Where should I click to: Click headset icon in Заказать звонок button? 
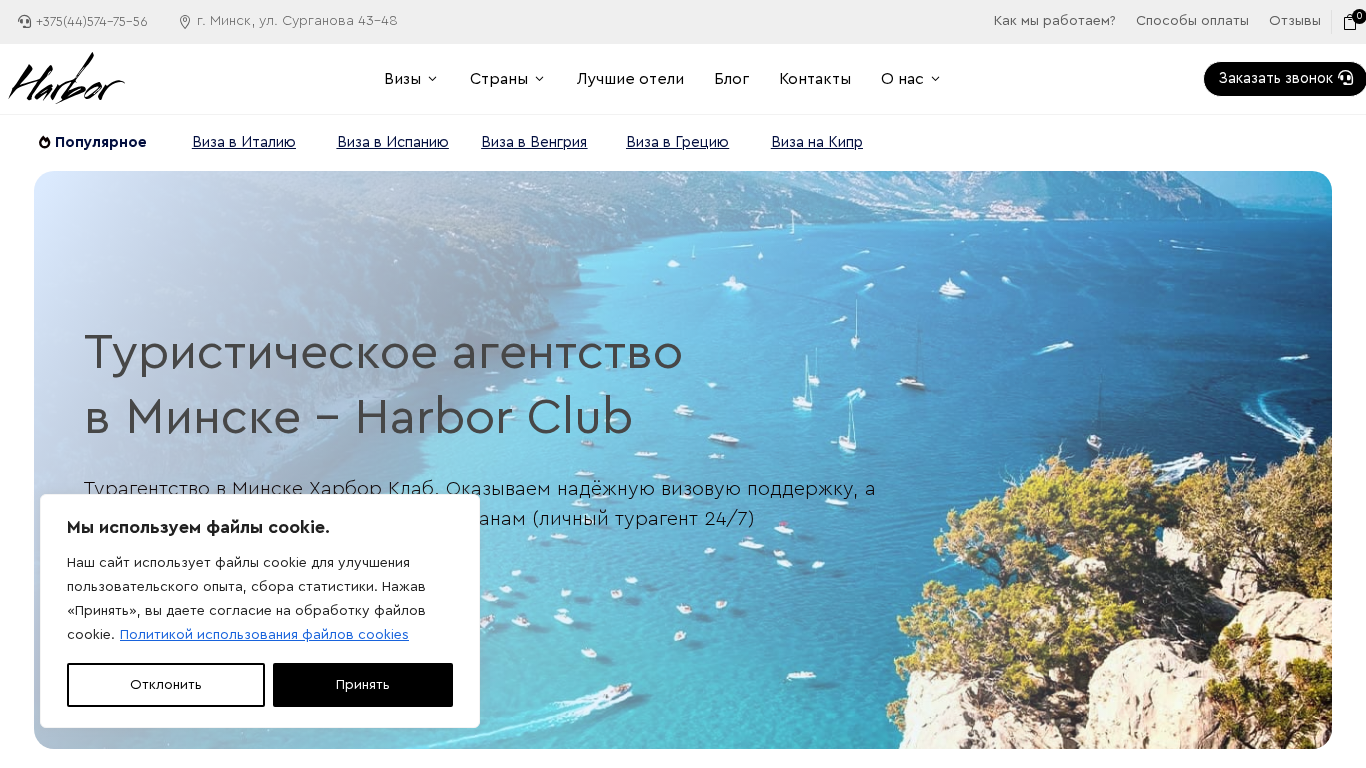click(x=1345, y=78)
